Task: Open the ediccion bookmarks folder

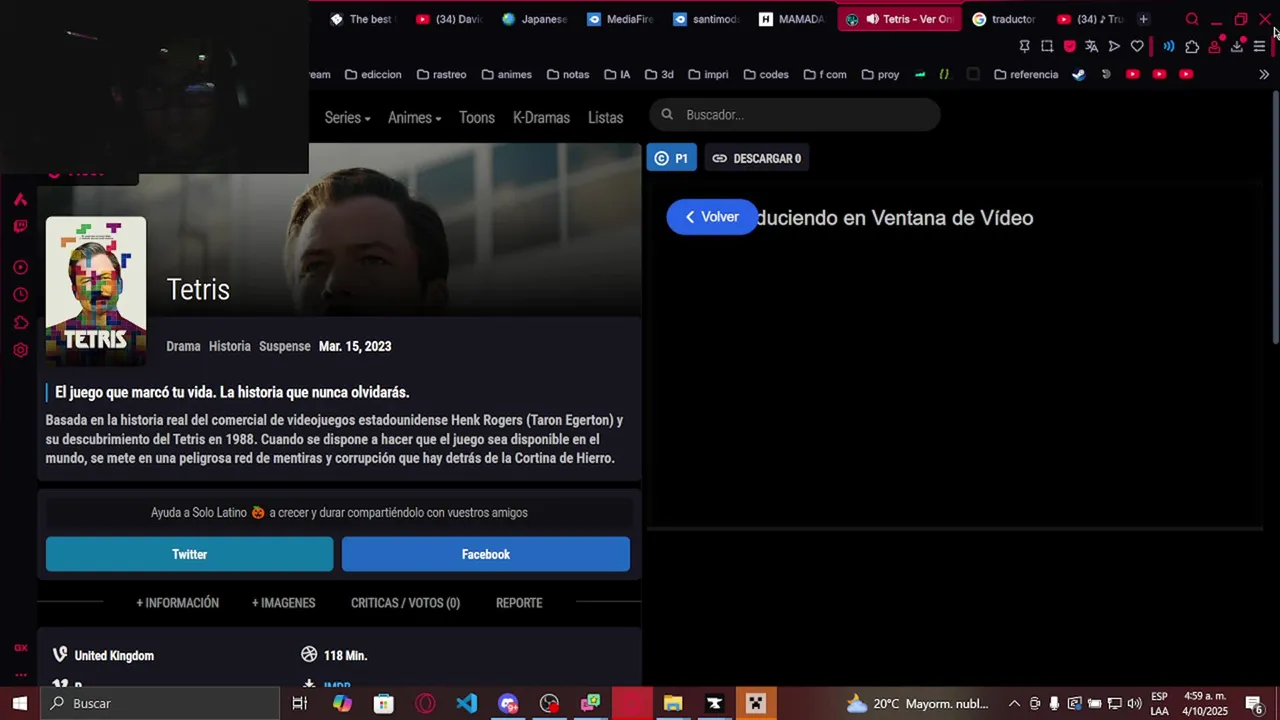Action: coord(373,74)
